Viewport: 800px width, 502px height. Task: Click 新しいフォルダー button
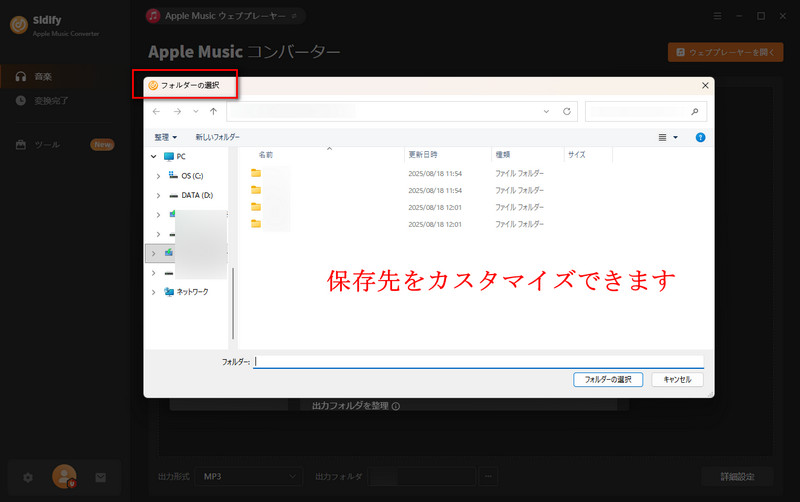coord(217,137)
